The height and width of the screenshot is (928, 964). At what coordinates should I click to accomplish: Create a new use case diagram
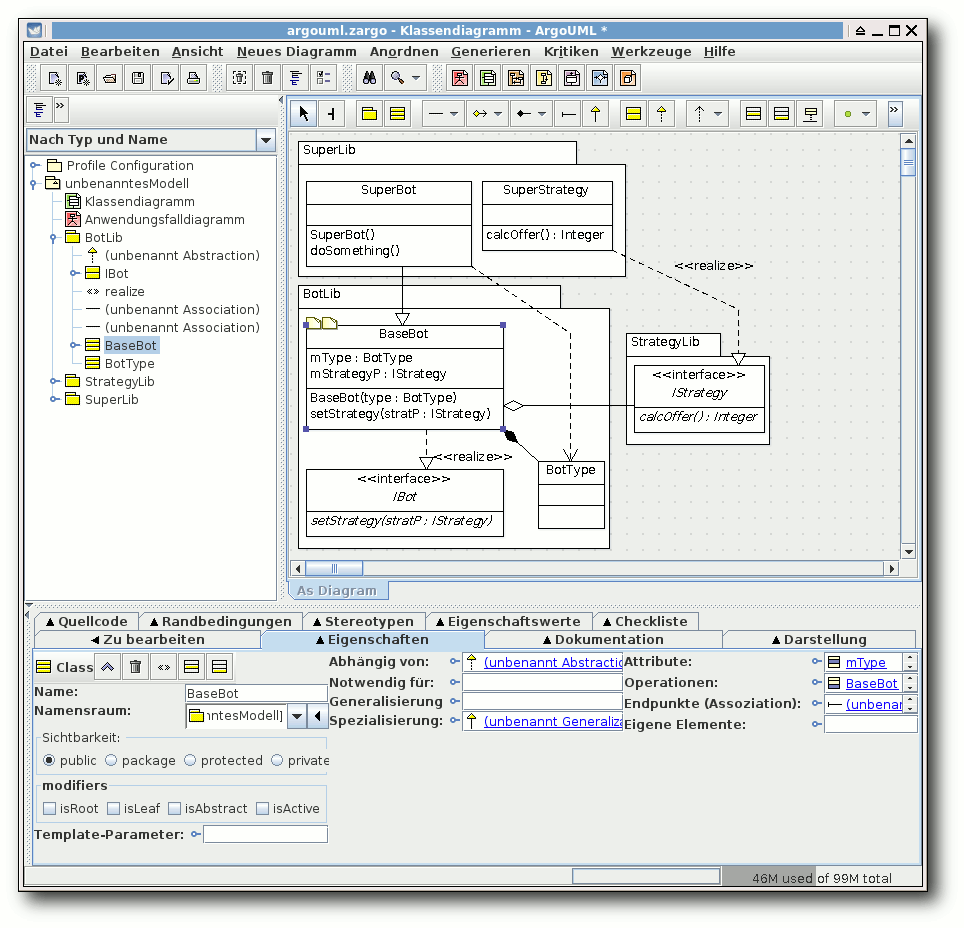pos(460,78)
